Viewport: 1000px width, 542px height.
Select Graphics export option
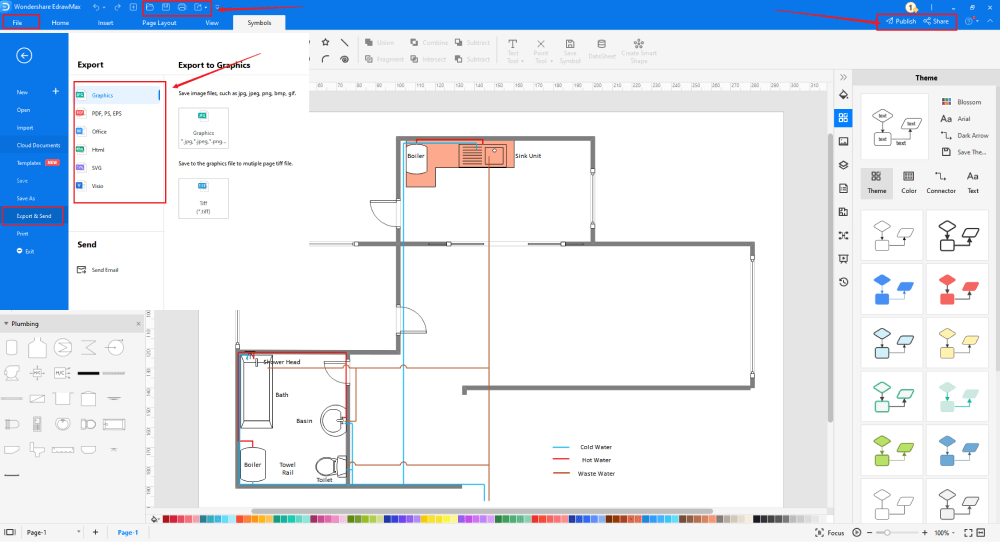pyautogui.click(x=102, y=95)
